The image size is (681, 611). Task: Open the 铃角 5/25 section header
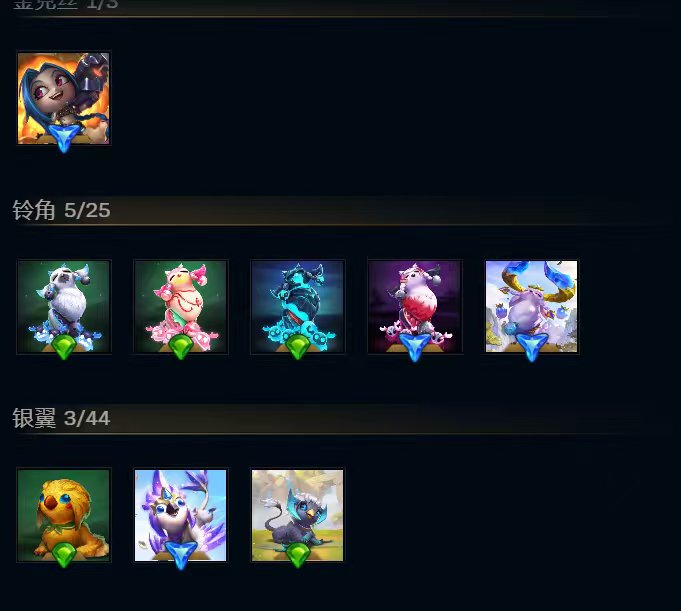point(61,210)
